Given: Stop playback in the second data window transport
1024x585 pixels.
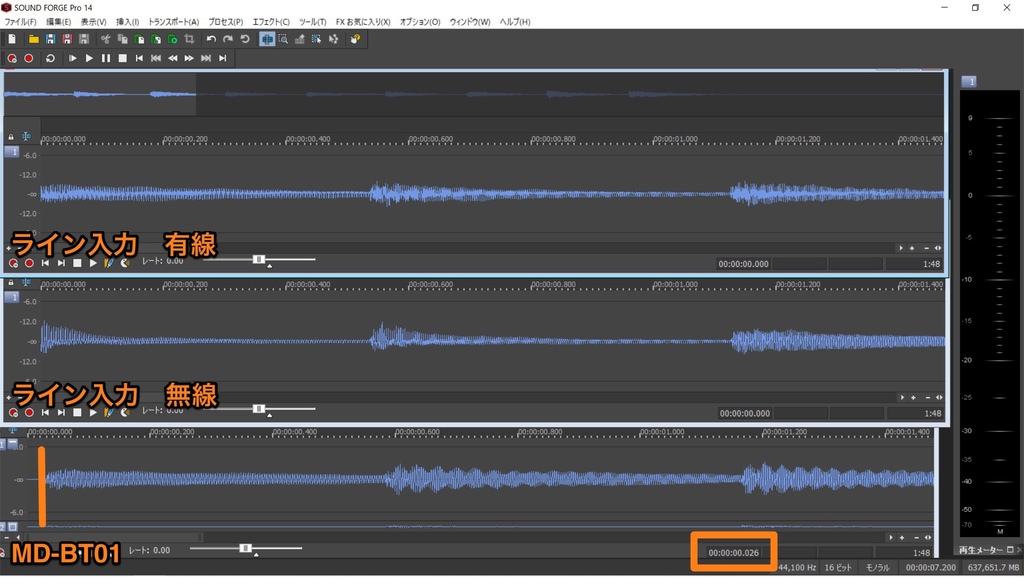Looking at the screenshot, I should (x=77, y=413).
